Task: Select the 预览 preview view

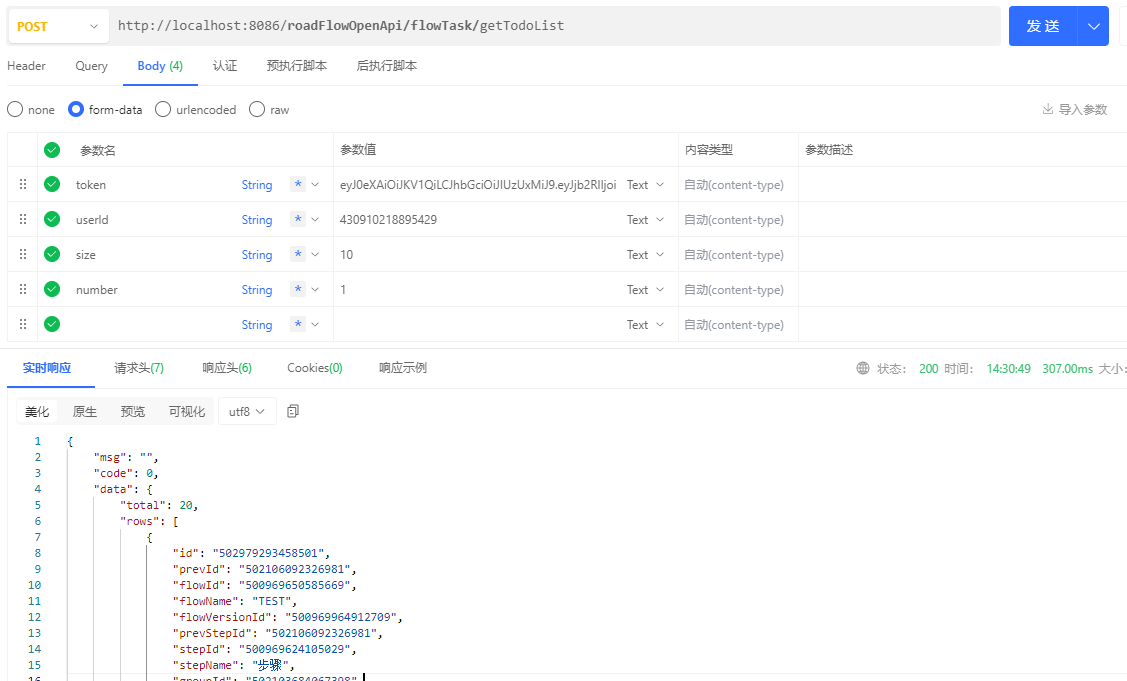Action: click(133, 411)
